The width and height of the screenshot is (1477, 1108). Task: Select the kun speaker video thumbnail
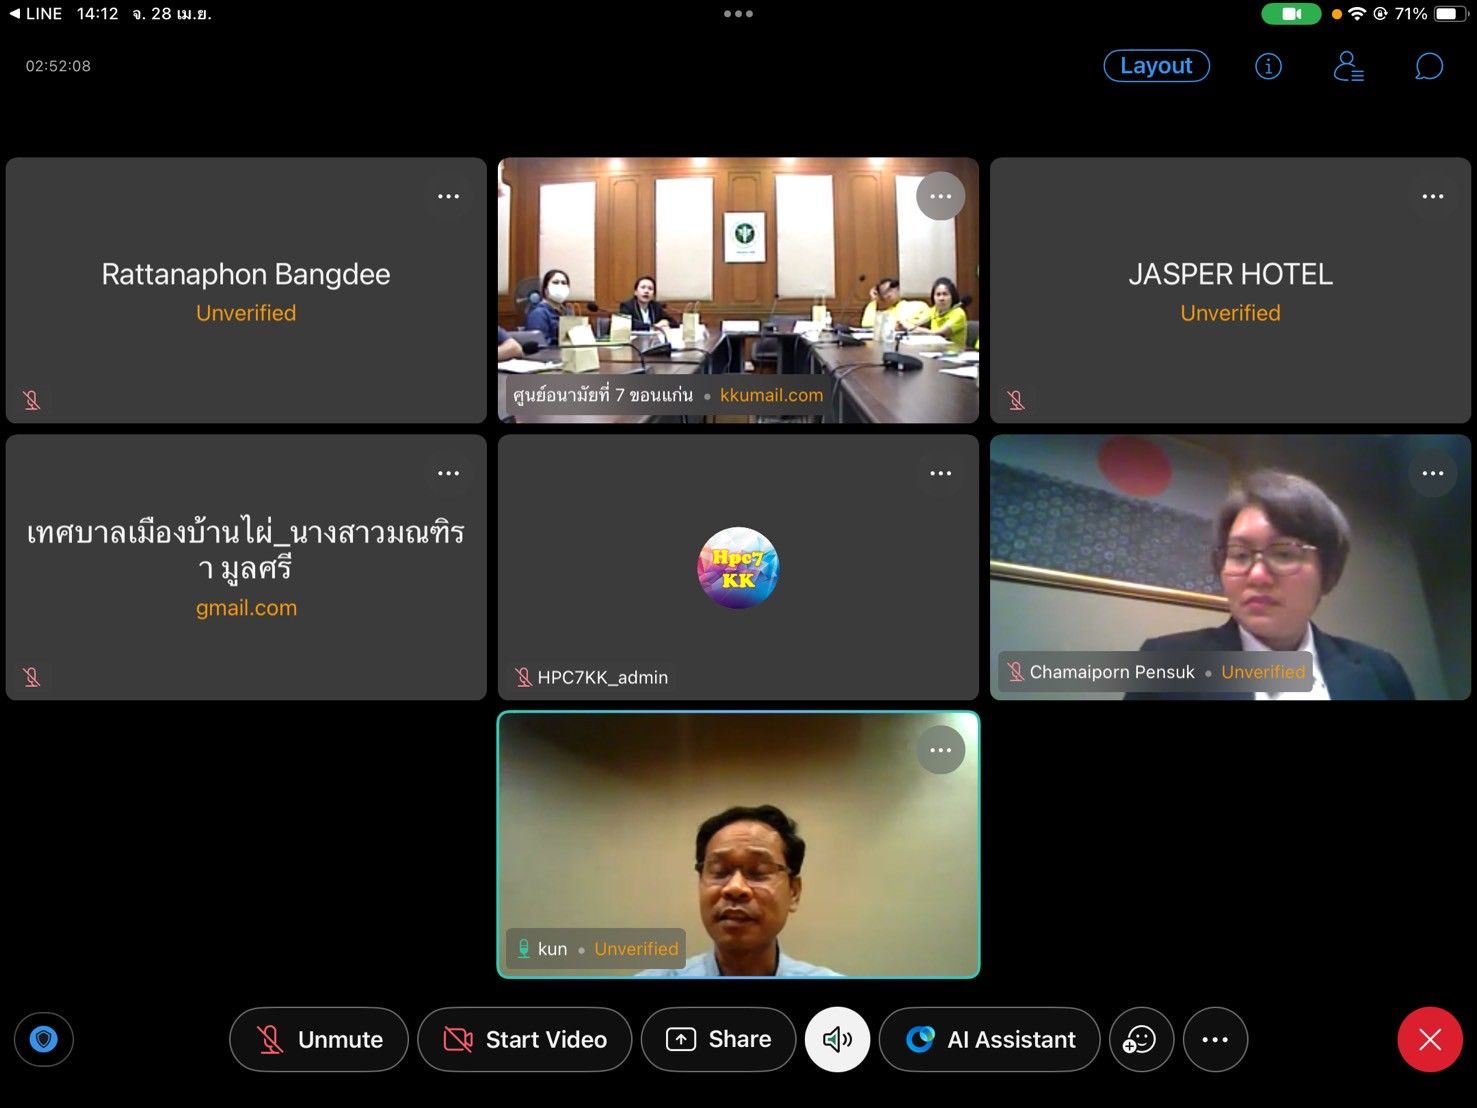738,845
